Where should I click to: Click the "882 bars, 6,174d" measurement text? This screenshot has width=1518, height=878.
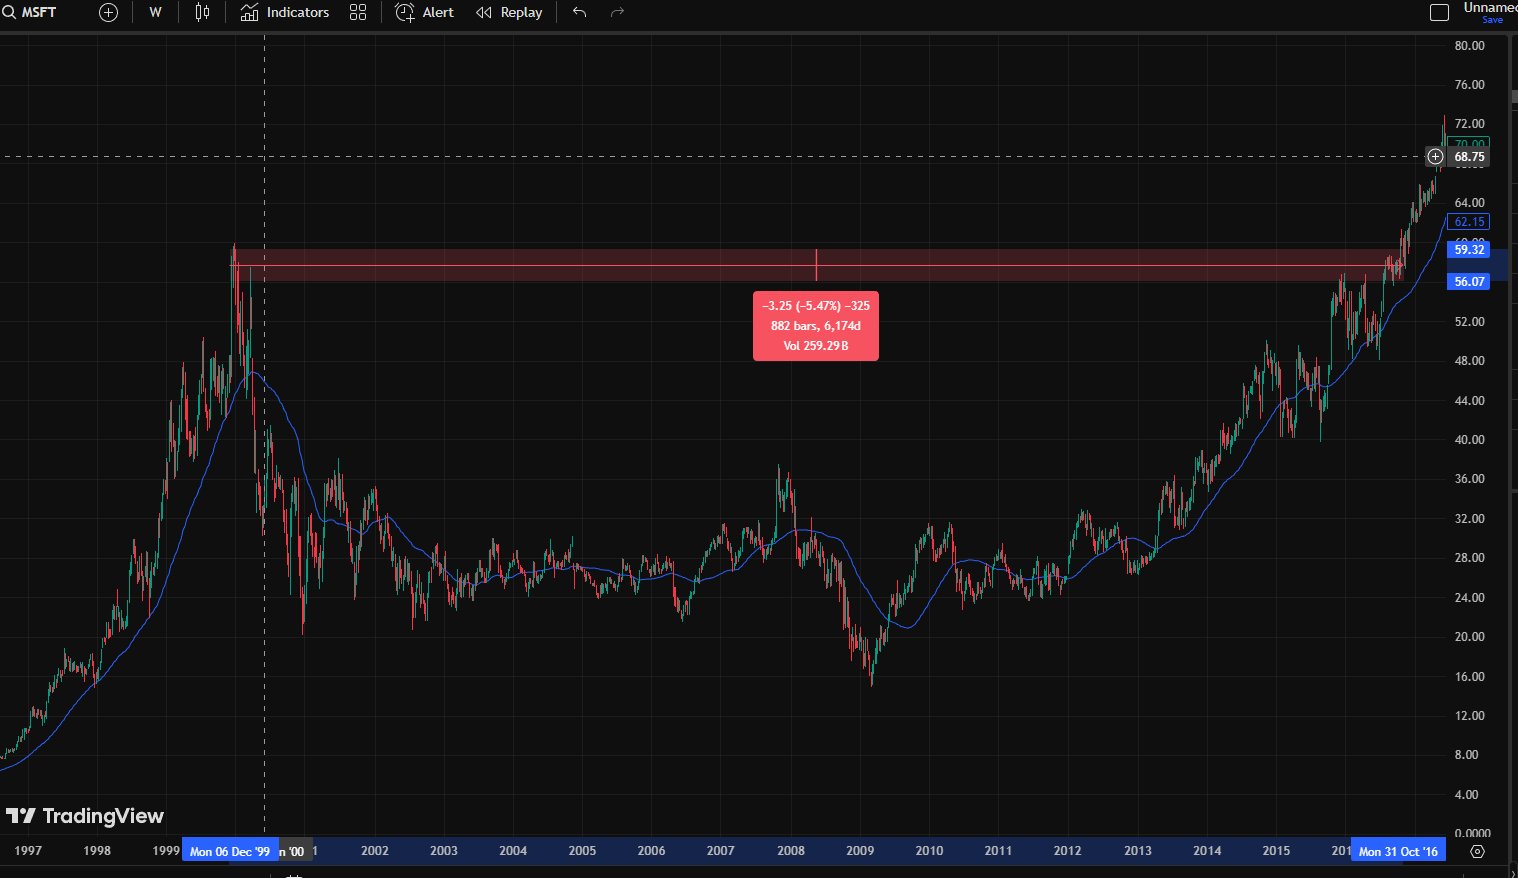tap(816, 326)
